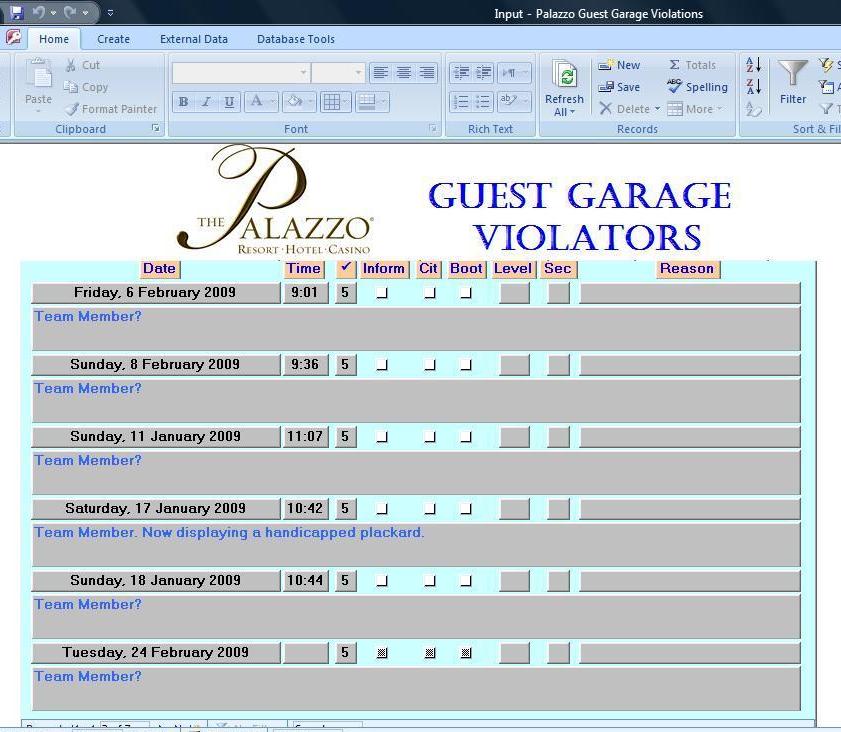The image size is (841, 732).
Task: Open the font name dropdown
Action: coord(303,72)
